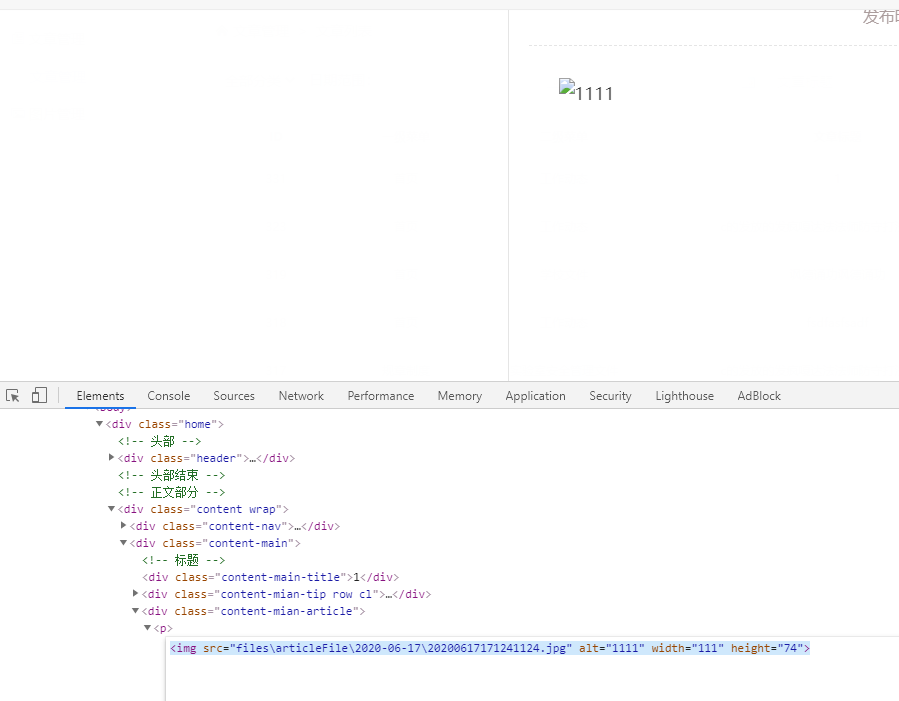Collapse the content-main div node
This screenshot has height=701, width=899.
point(123,542)
